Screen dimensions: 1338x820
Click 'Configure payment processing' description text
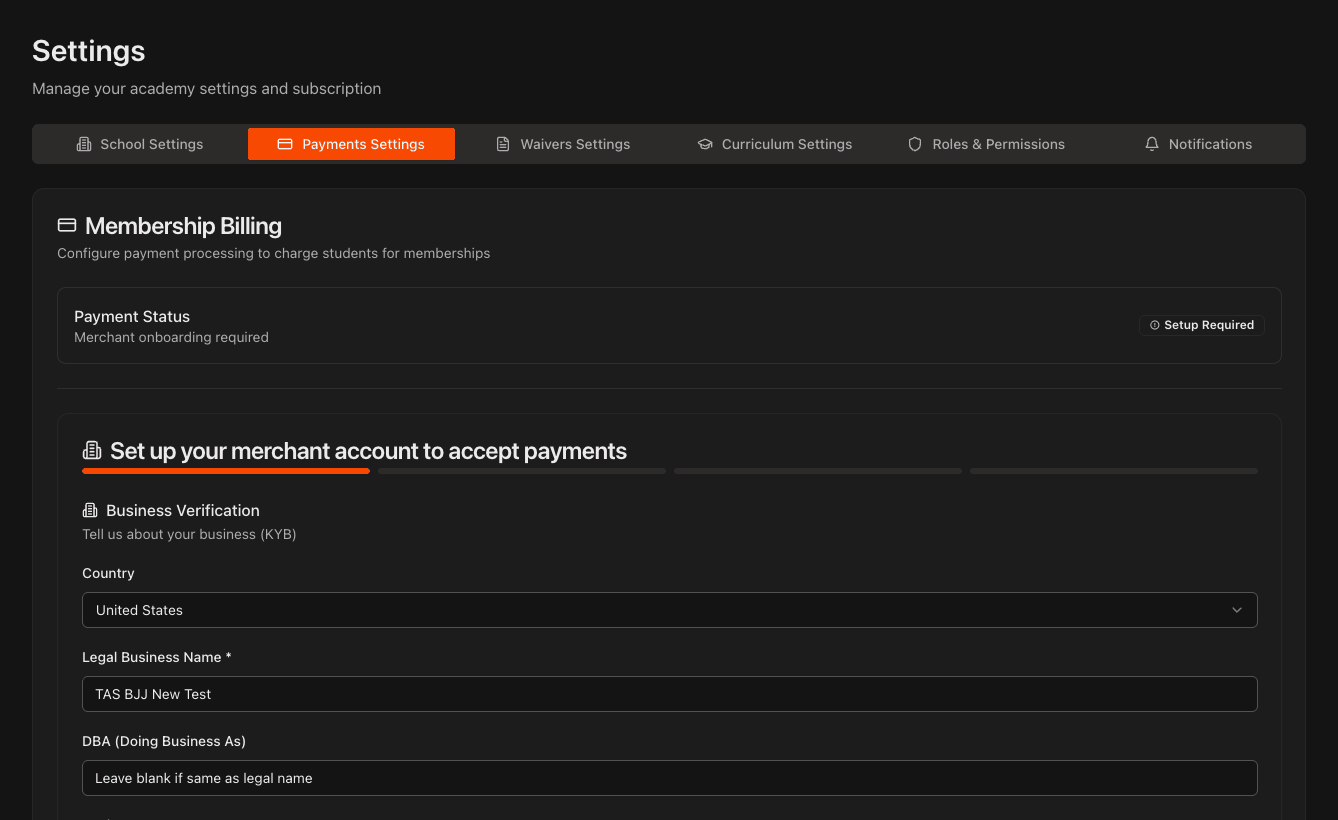[273, 253]
